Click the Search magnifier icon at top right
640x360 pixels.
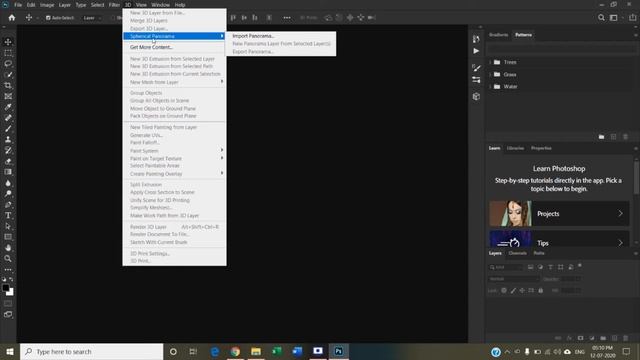(601, 18)
